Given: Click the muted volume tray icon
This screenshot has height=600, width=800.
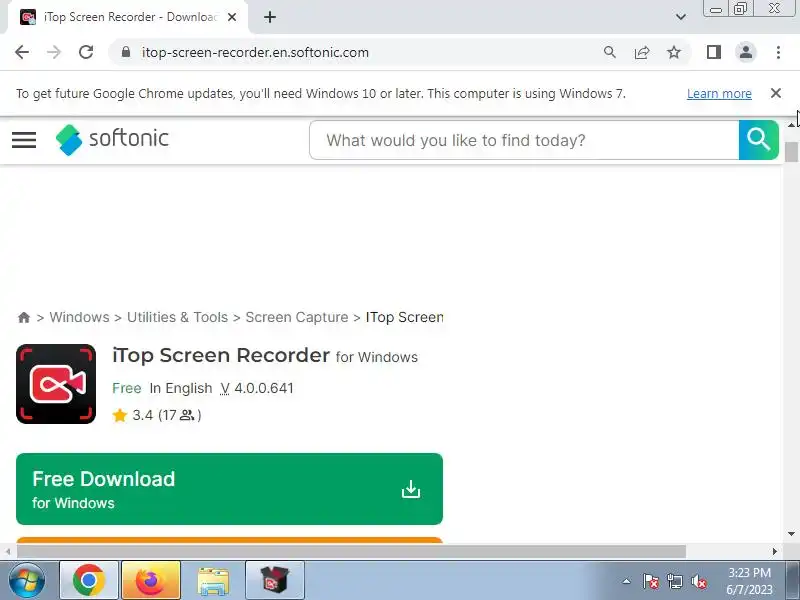Looking at the screenshot, I should click(x=698, y=581).
